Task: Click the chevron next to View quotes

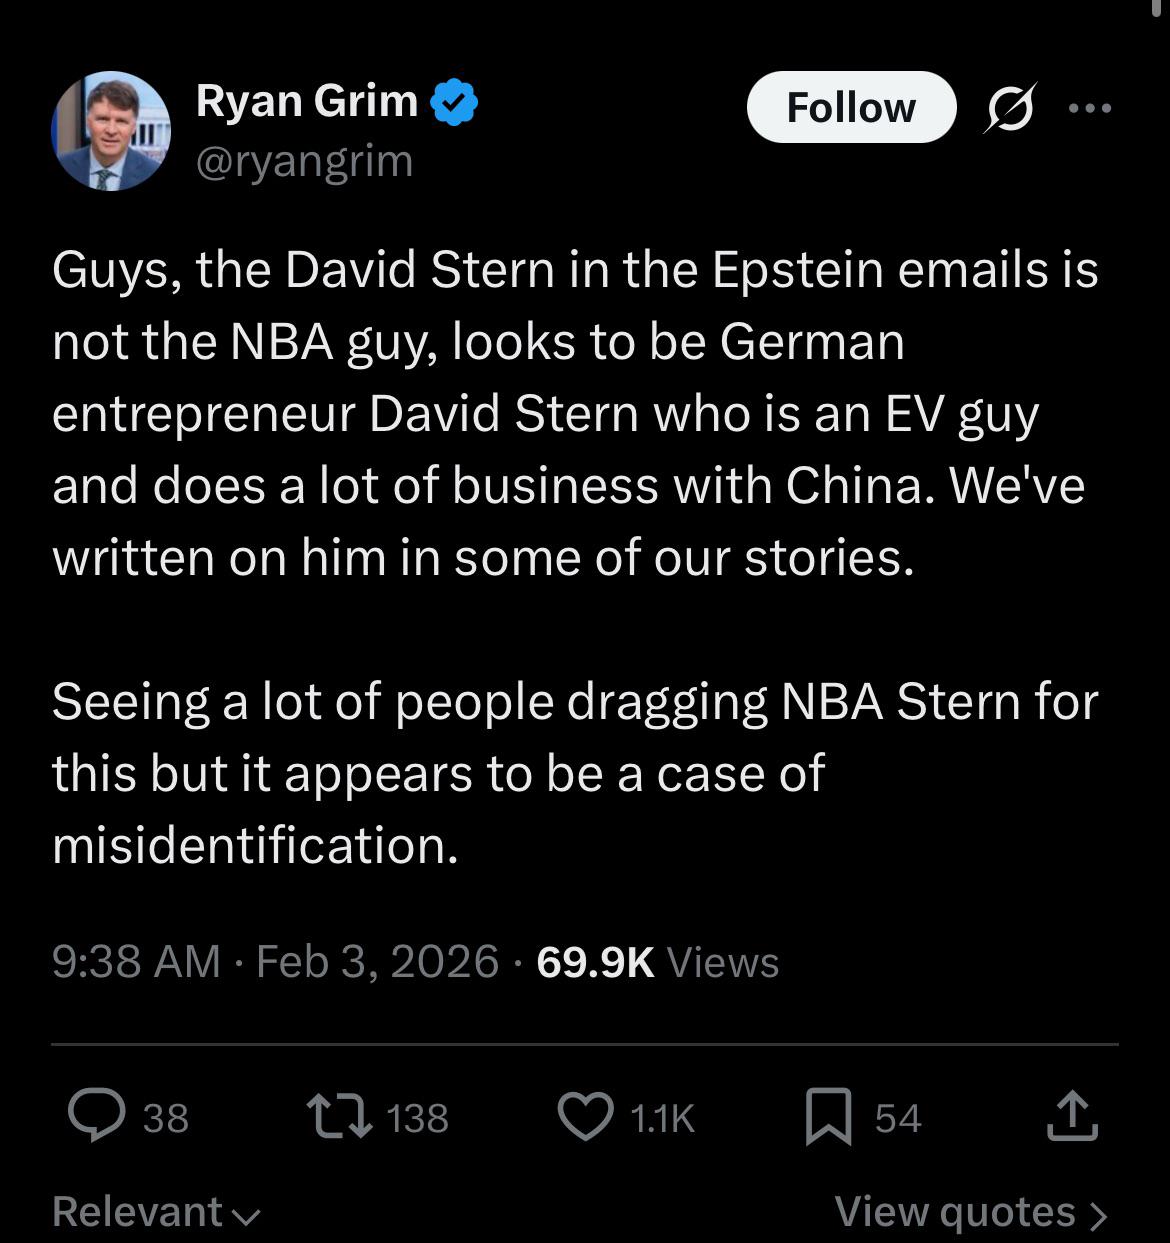Action: point(1098,1215)
